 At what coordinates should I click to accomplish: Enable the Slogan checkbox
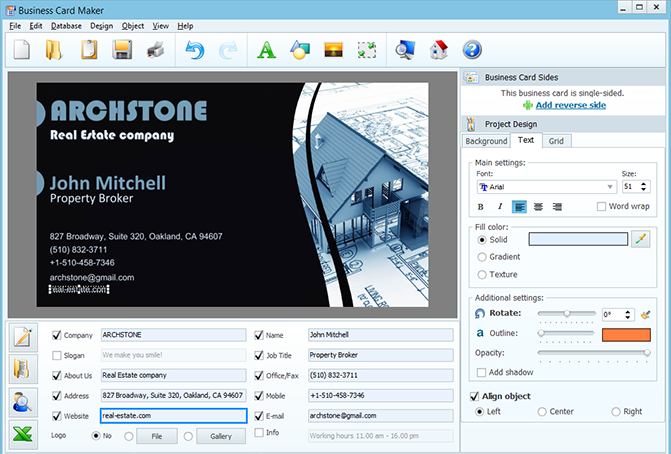(56, 355)
